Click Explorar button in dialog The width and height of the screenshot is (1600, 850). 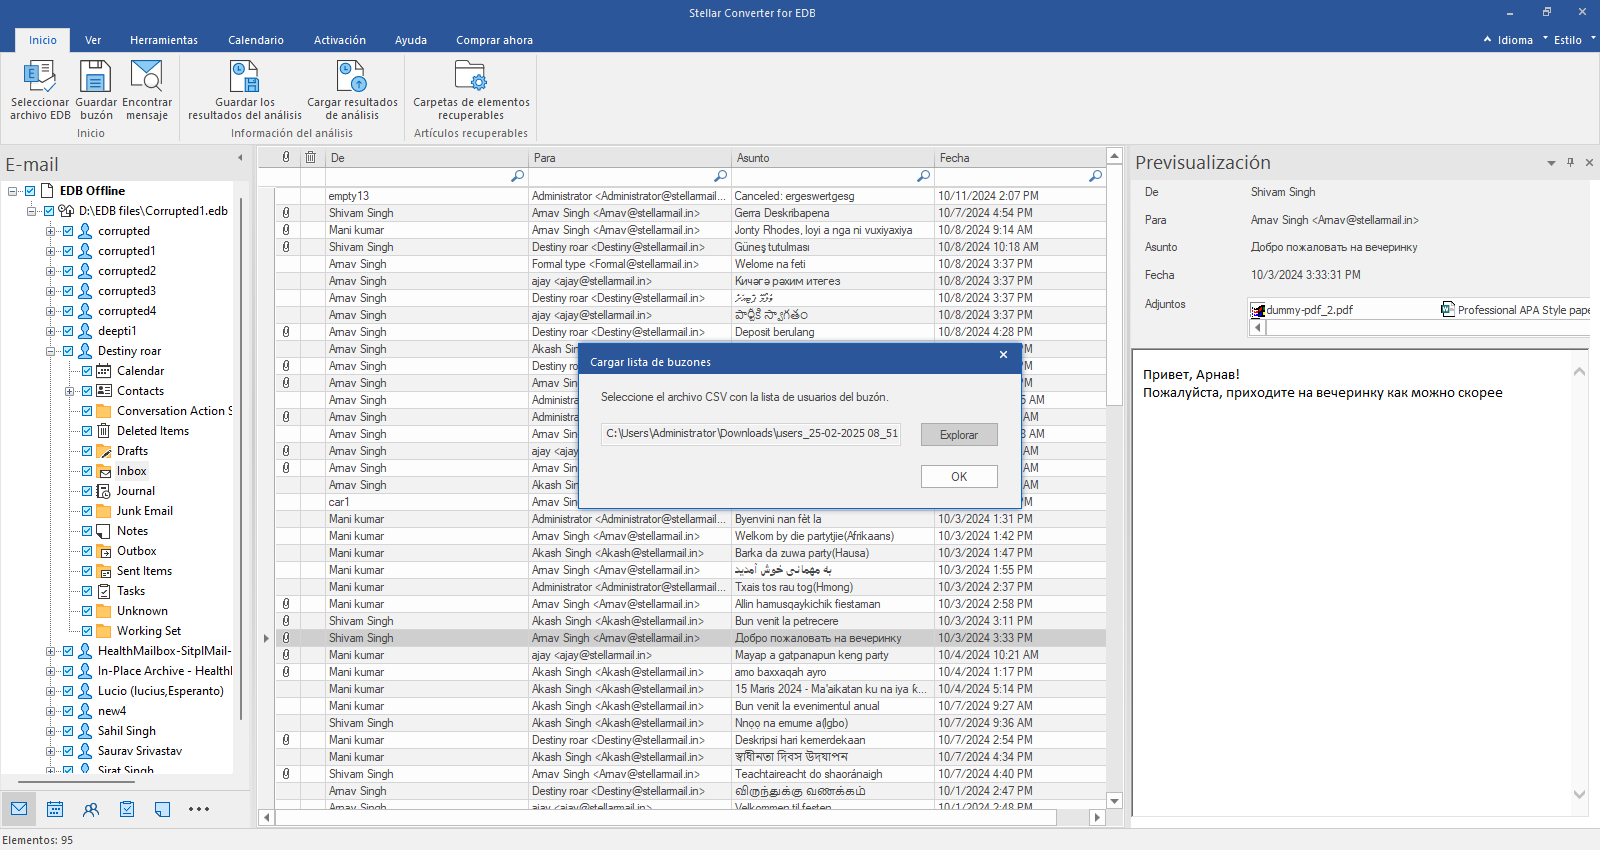pyautogui.click(x=959, y=435)
